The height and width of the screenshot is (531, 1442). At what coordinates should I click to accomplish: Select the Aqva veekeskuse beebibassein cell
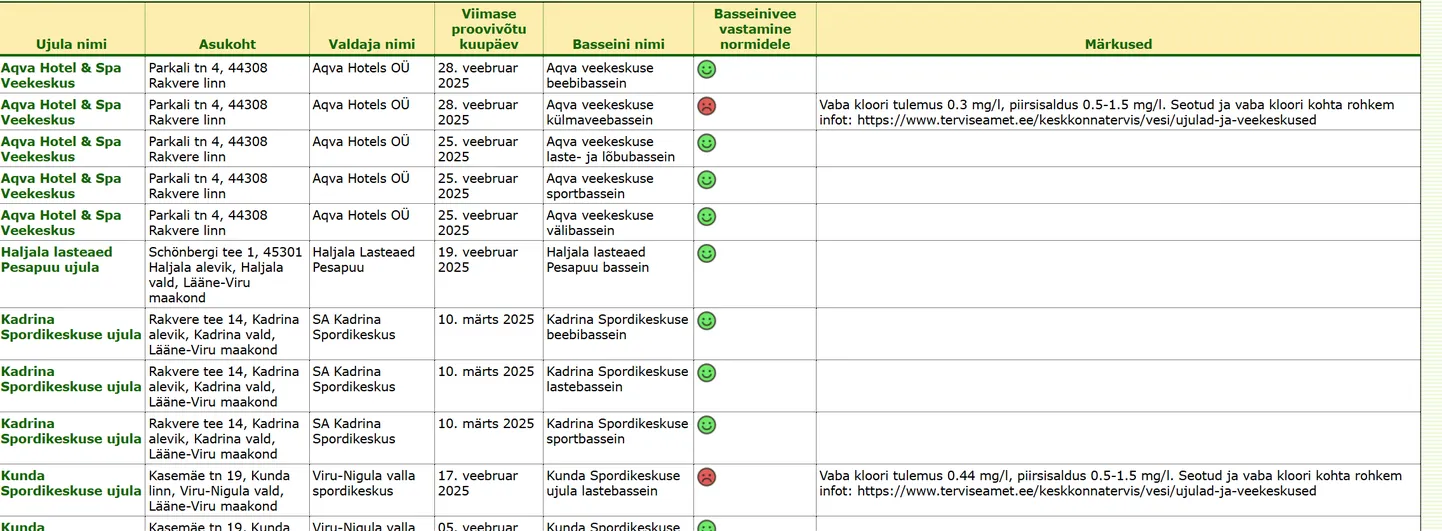click(618, 75)
